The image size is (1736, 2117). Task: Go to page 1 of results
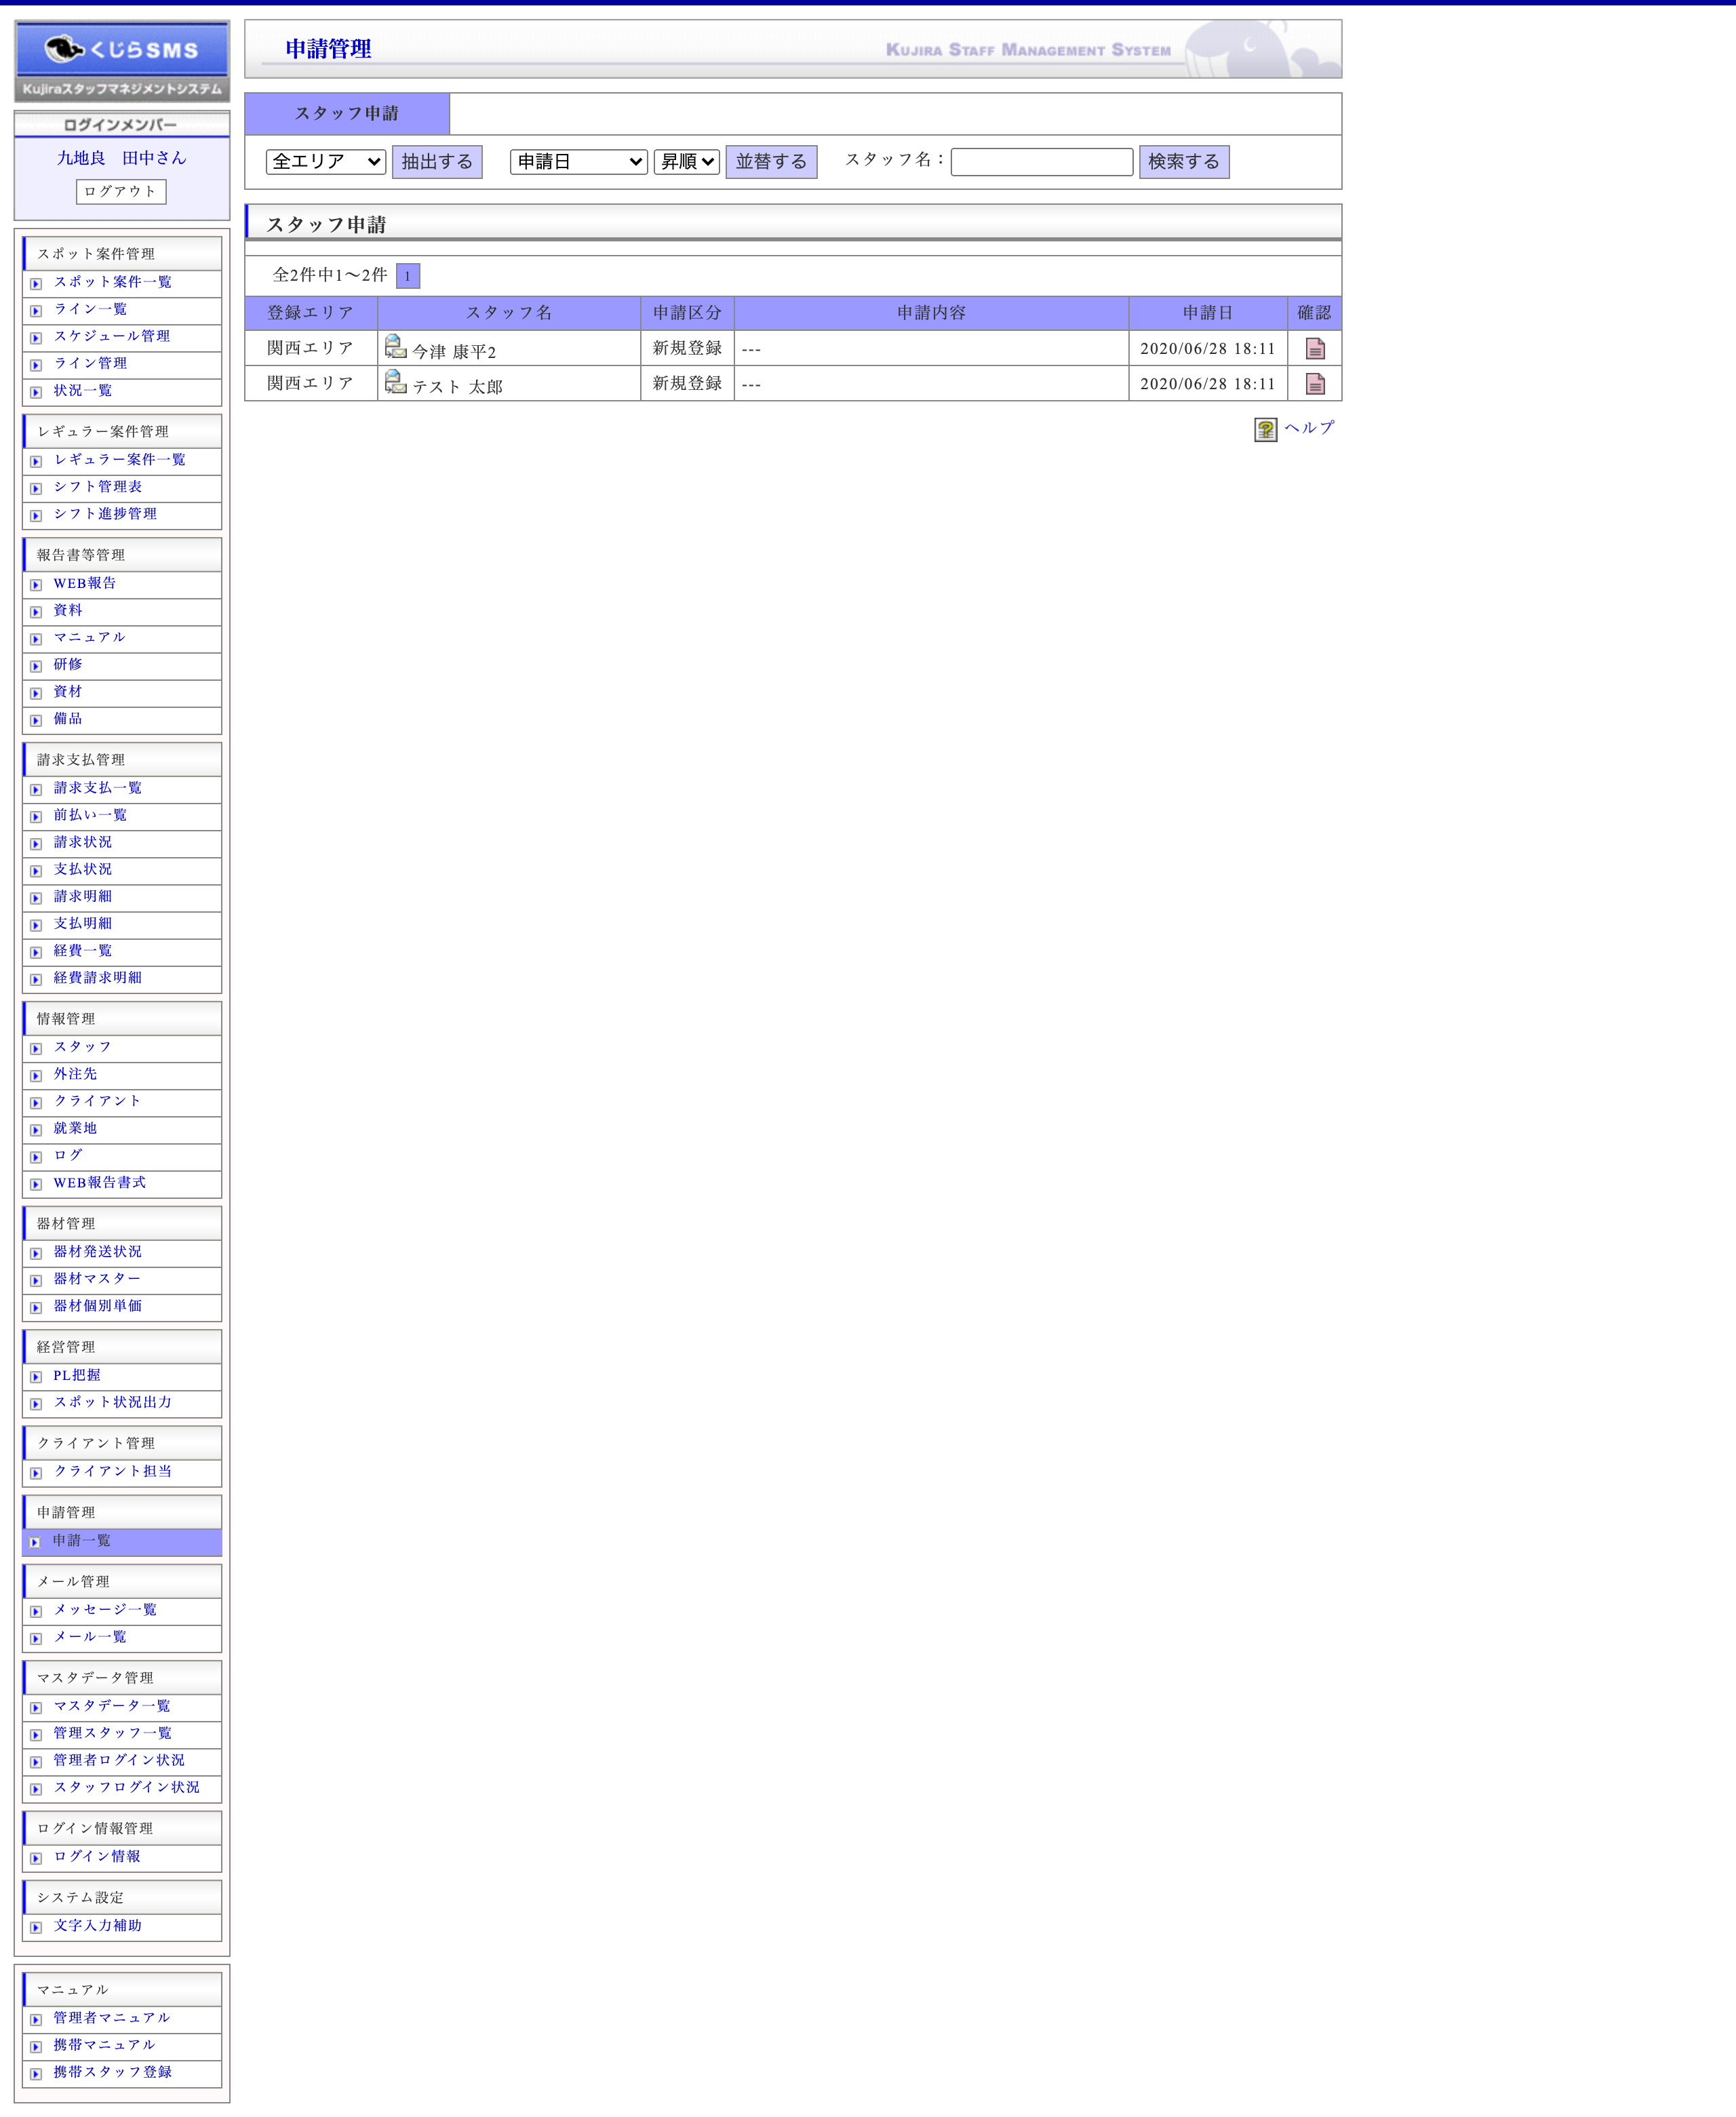tap(407, 276)
